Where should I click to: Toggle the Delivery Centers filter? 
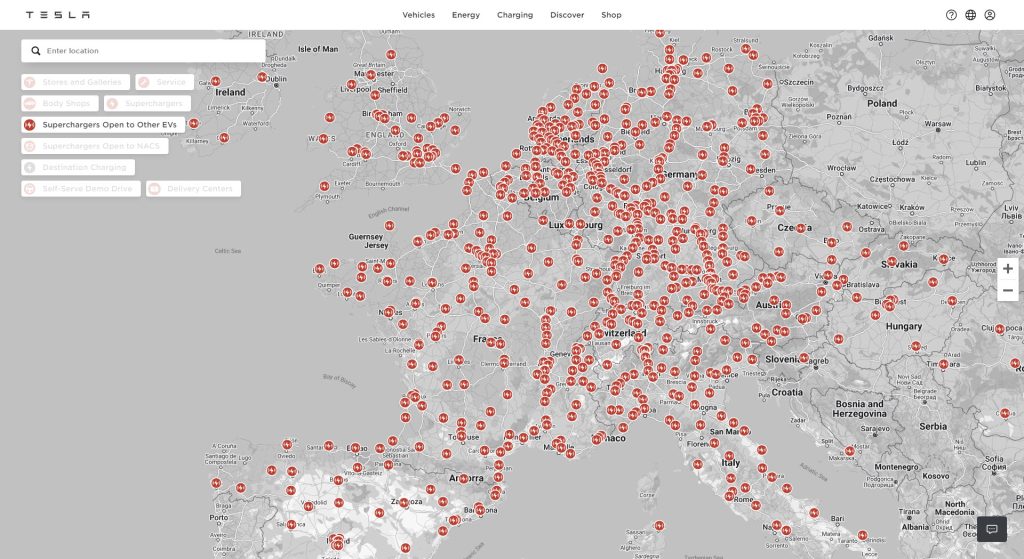tap(193, 188)
